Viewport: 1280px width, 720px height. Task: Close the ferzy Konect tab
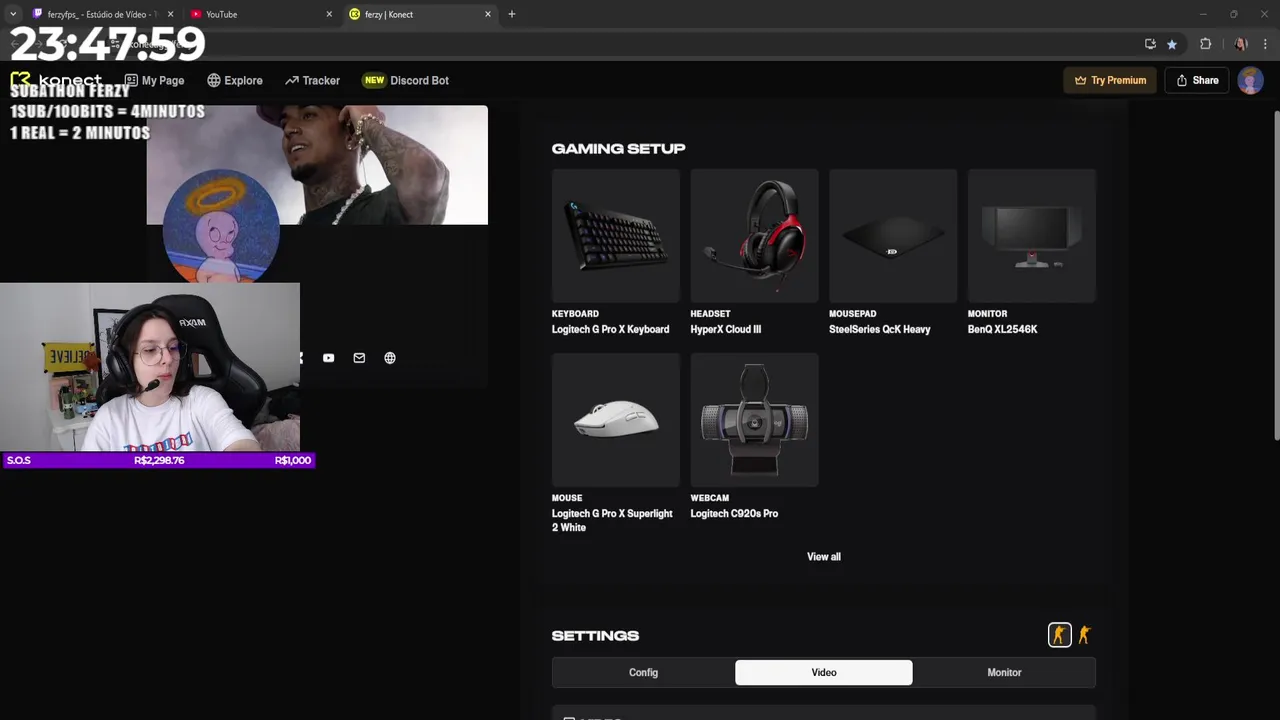coord(488,14)
